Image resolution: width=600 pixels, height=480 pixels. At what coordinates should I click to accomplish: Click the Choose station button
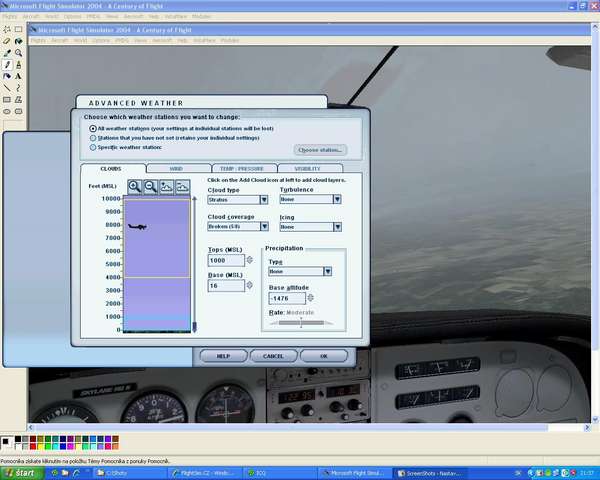point(320,150)
